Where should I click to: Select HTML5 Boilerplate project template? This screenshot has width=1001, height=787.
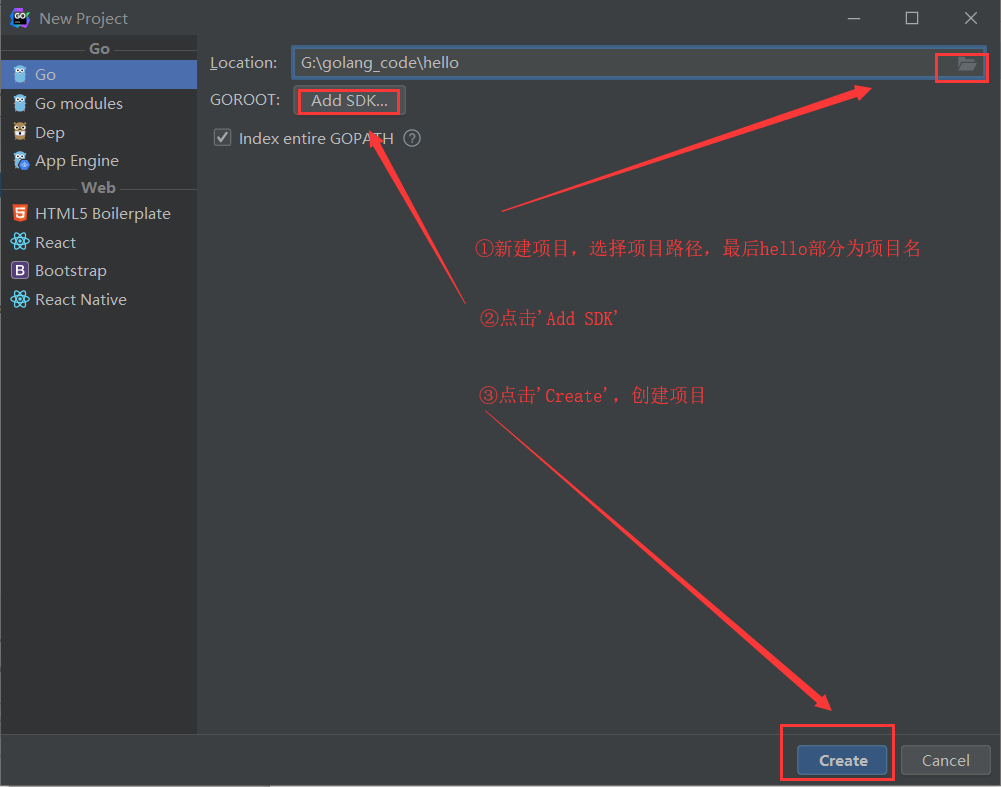pos(102,213)
